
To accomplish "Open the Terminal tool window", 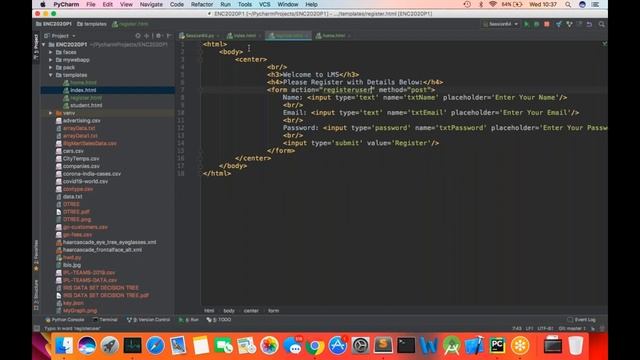I will click(x=105, y=320).
